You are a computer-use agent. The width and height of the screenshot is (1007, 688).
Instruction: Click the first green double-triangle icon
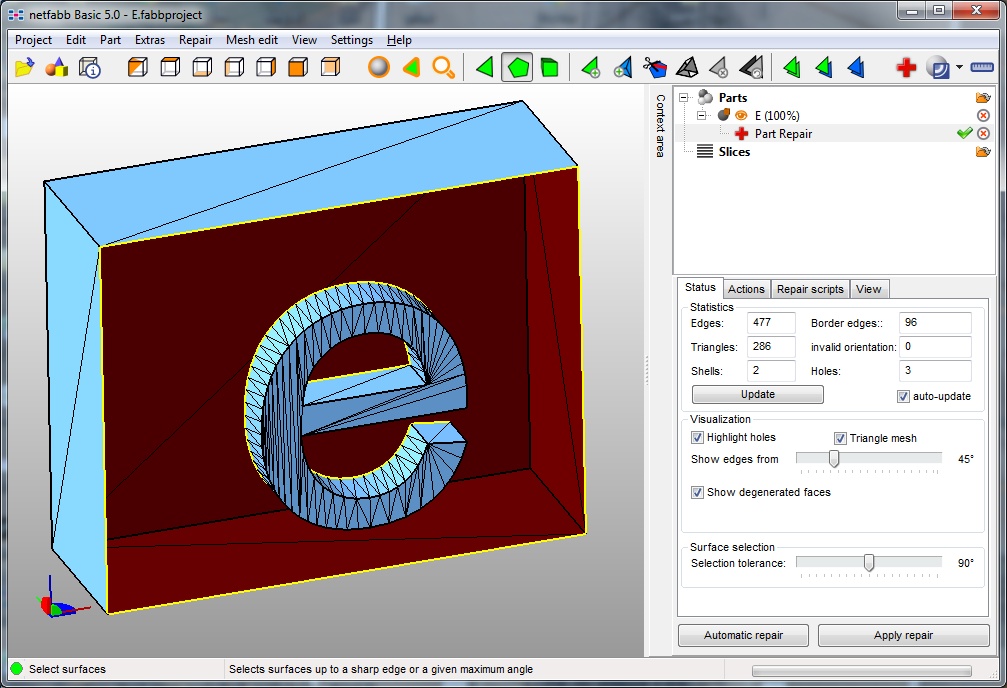pyautogui.click(x=792, y=67)
